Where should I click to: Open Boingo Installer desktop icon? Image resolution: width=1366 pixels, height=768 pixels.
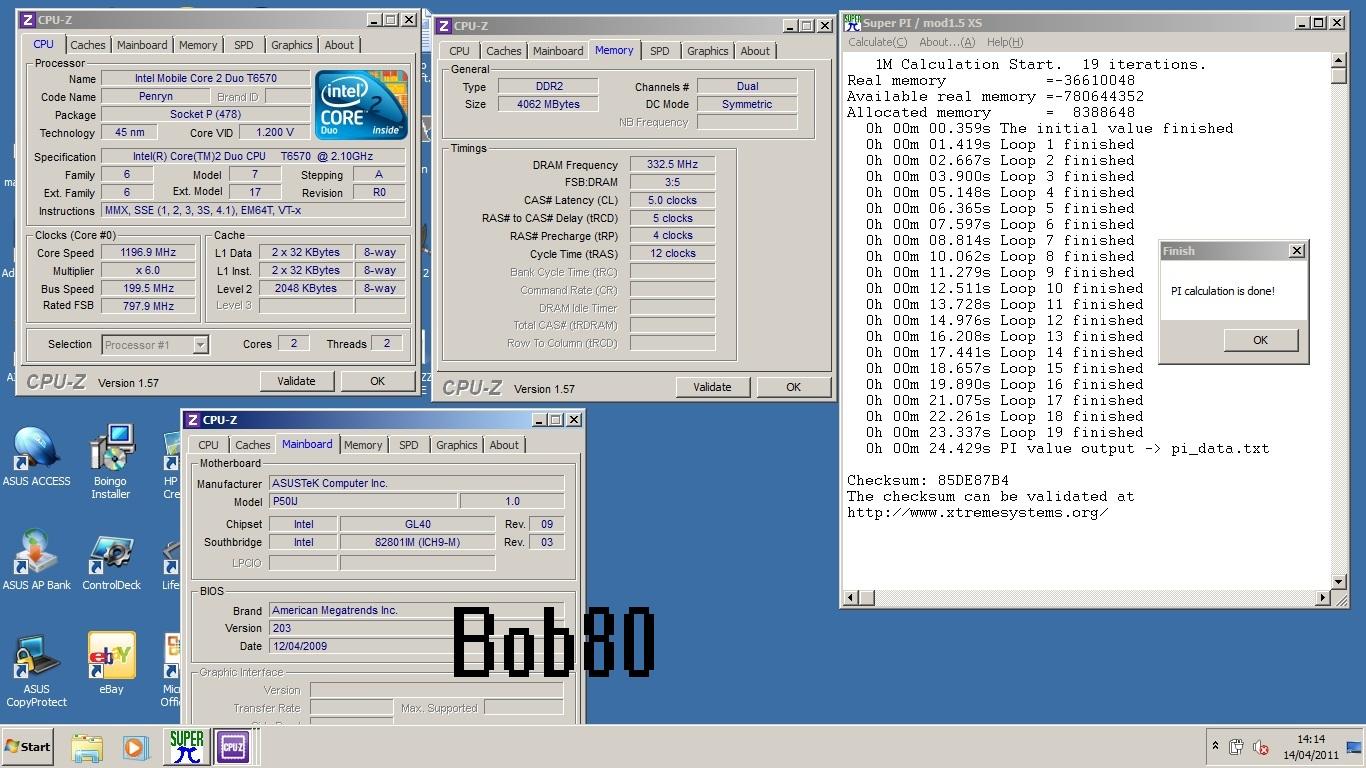[111, 462]
